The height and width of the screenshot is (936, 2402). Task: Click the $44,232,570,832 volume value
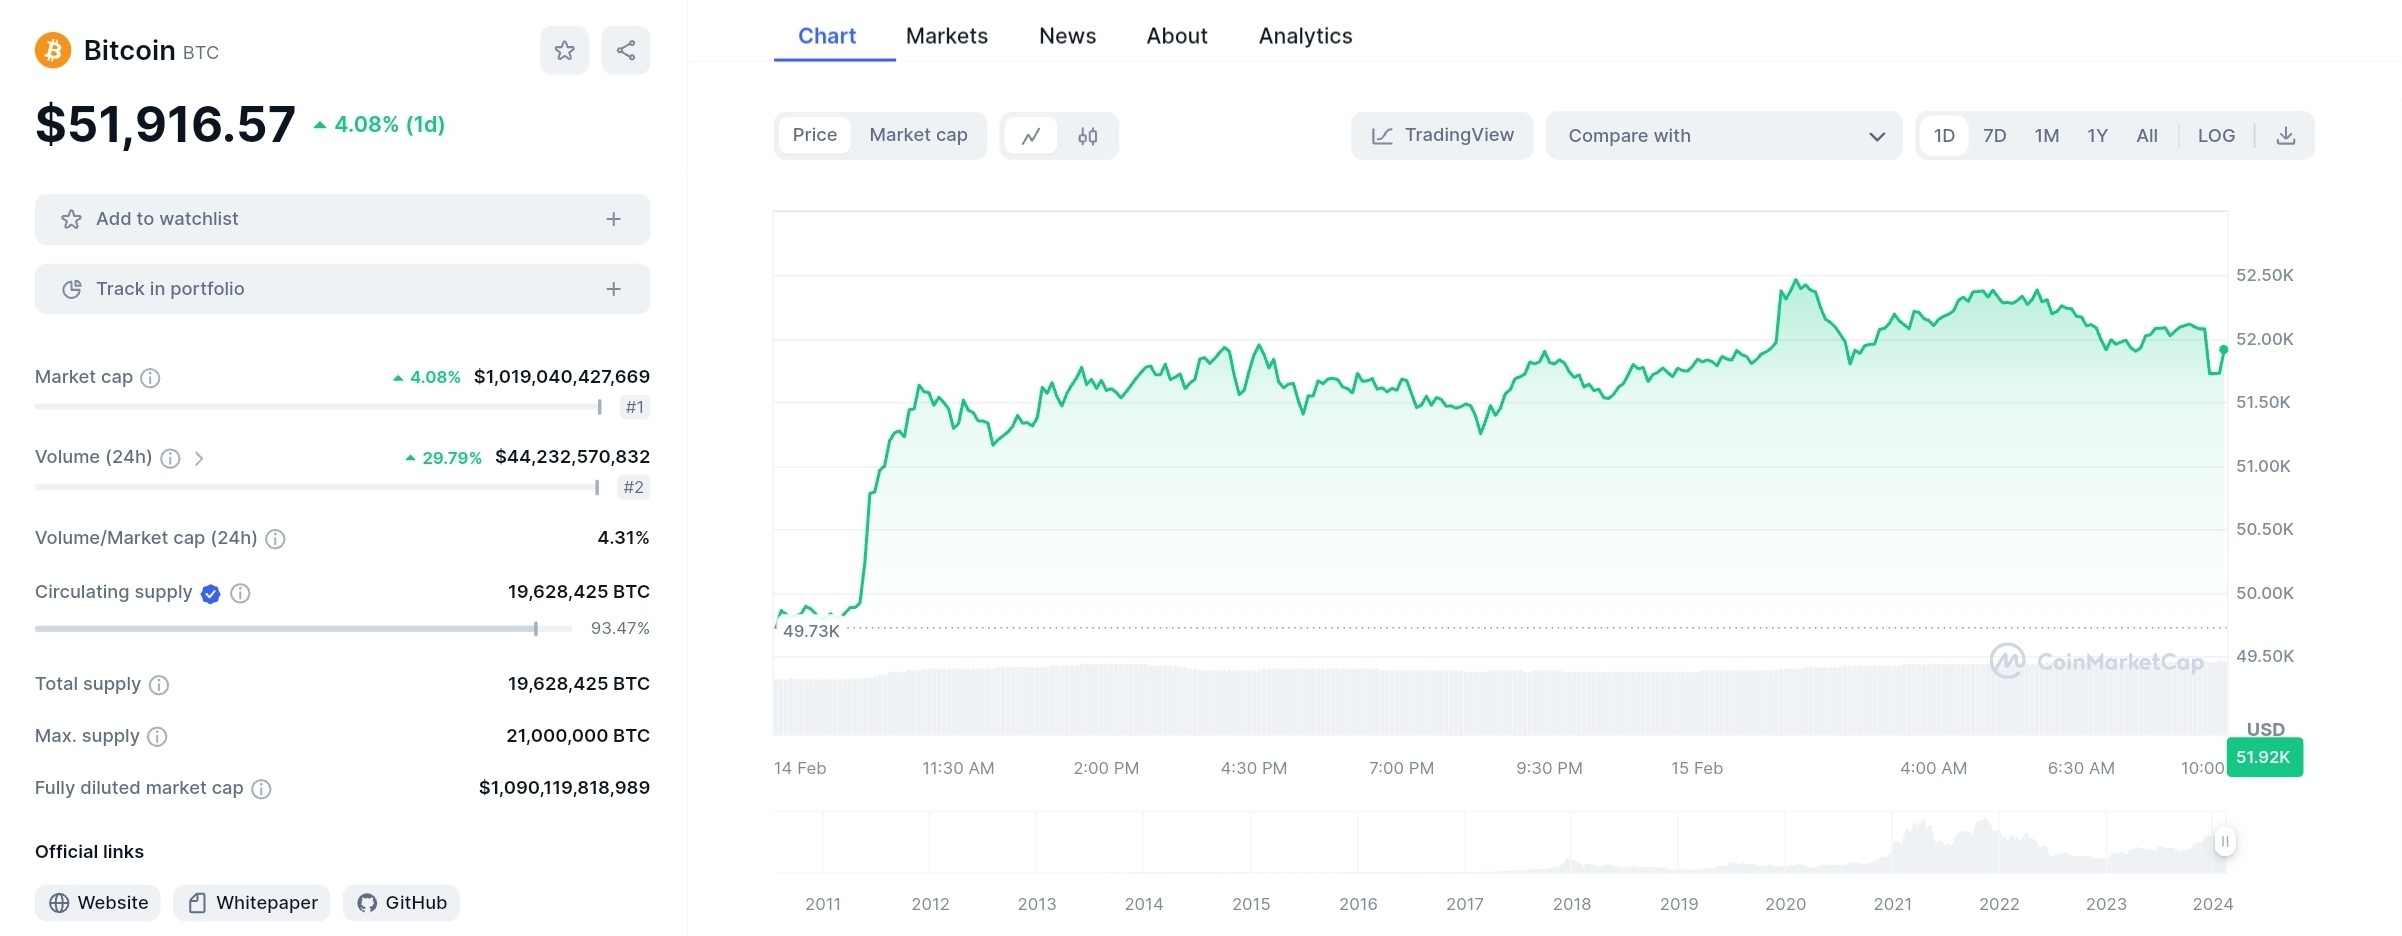(x=573, y=457)
